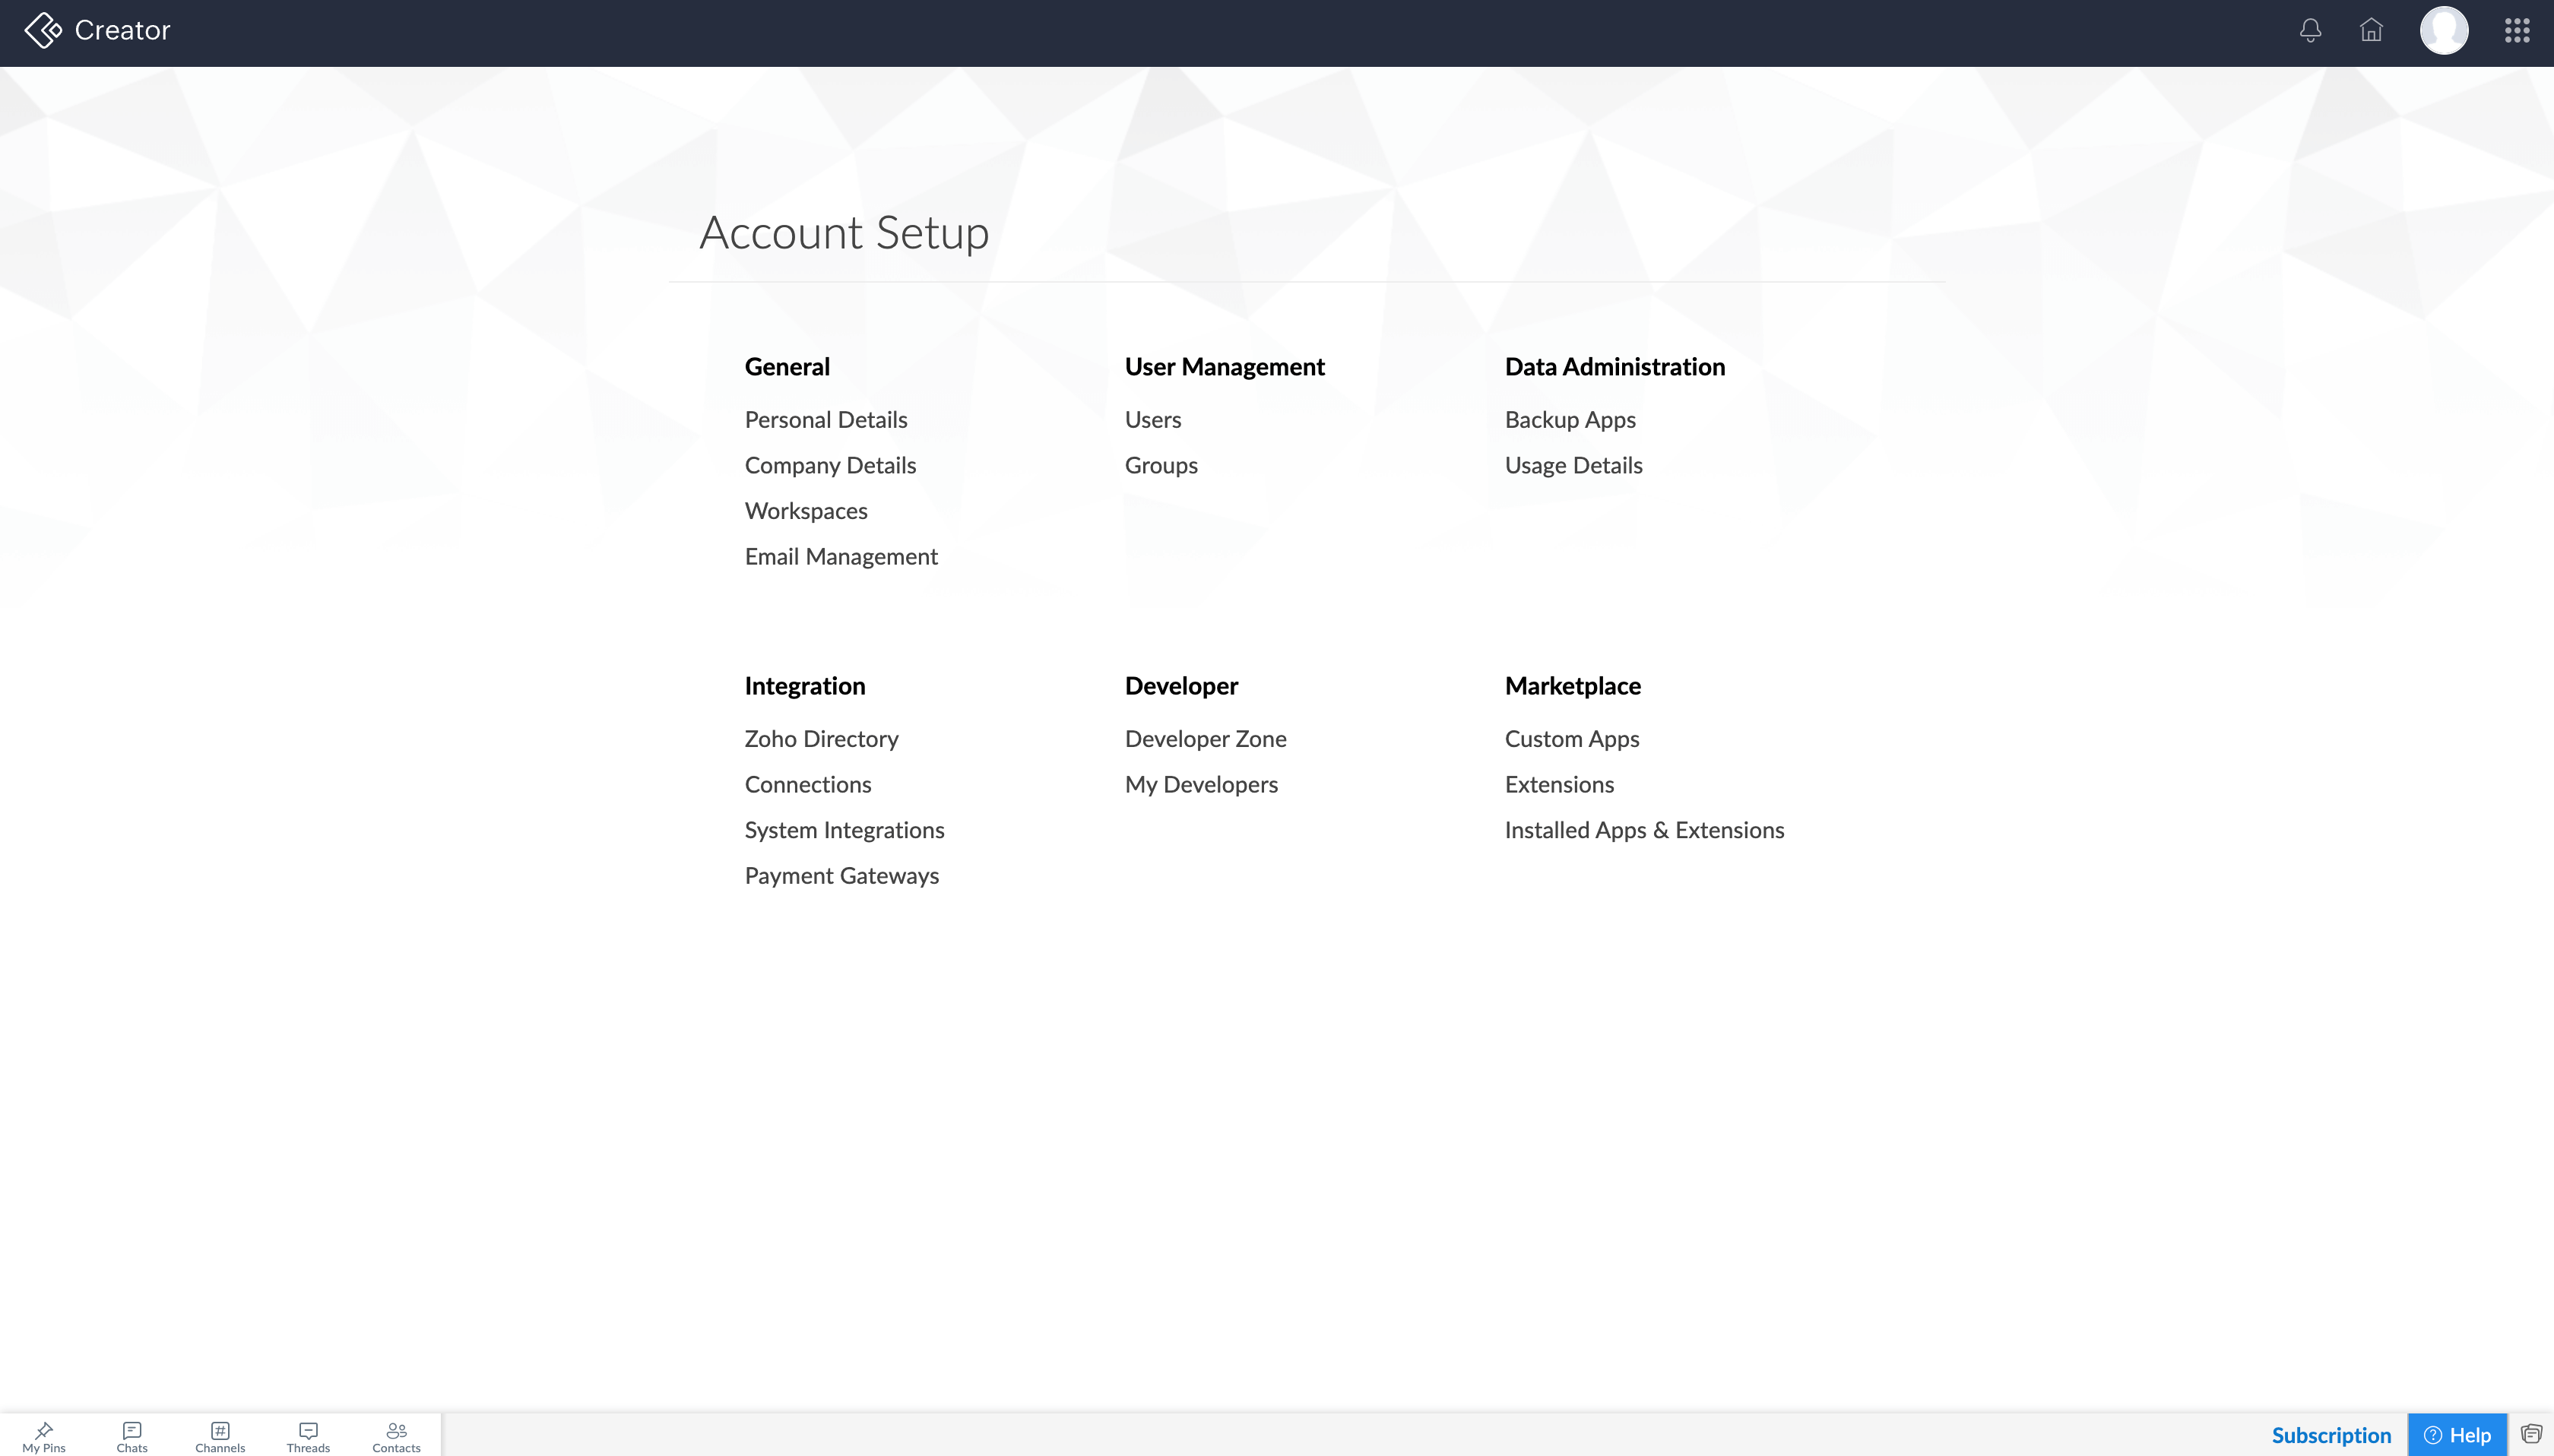Open the notifications bell
The width and height of the screenshot is (2554, 1456).
click(2310, 31)
